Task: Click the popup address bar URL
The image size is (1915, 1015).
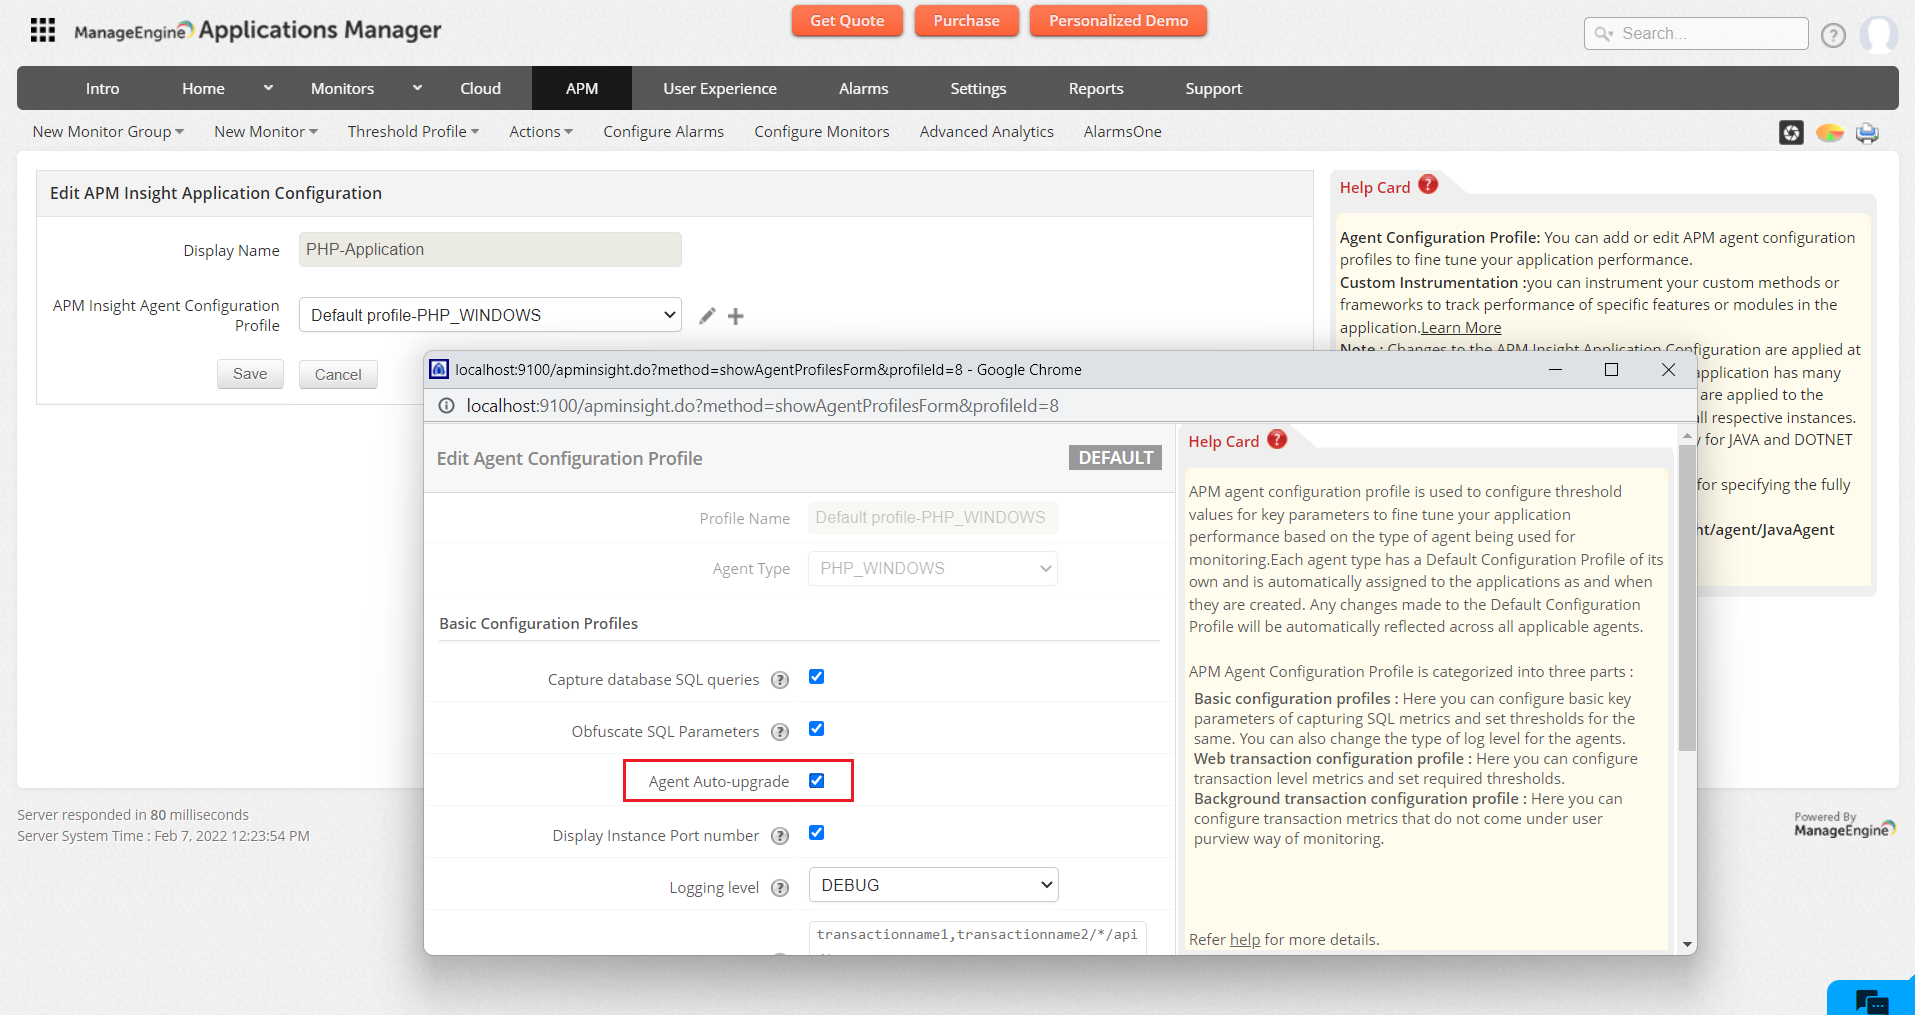Action: tap(763, 406)
